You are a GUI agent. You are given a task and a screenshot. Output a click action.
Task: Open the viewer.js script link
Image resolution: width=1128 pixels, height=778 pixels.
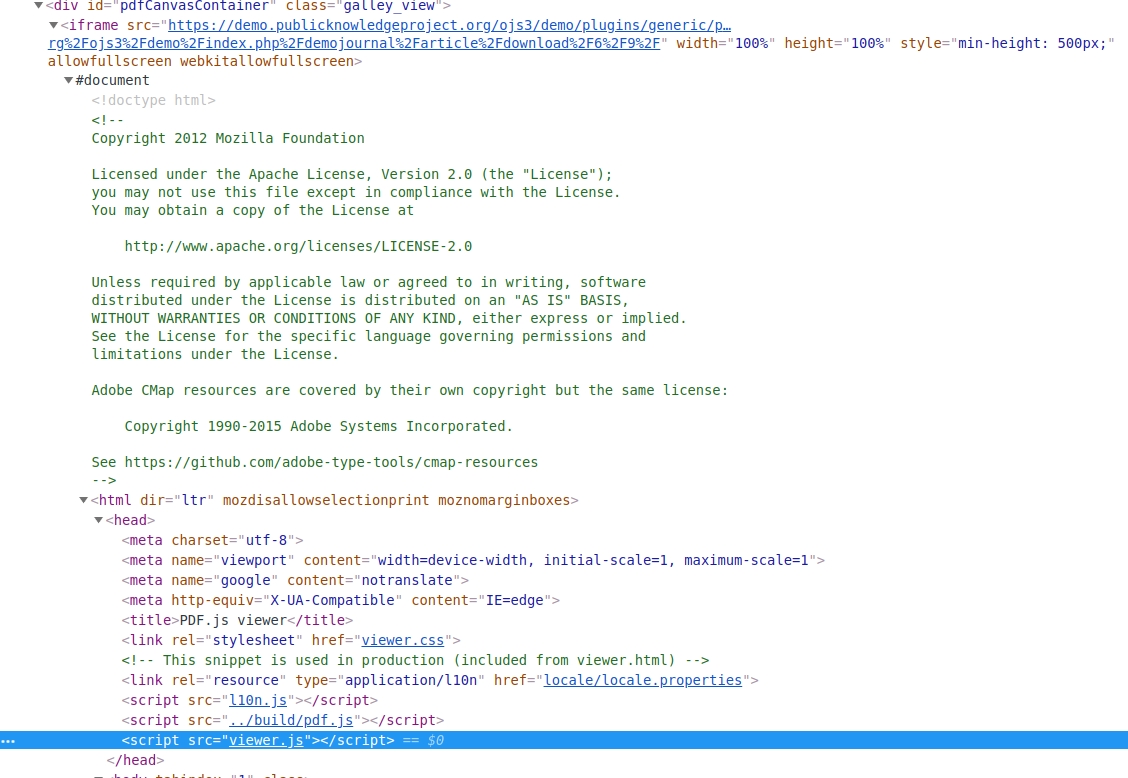click(265, 740)
